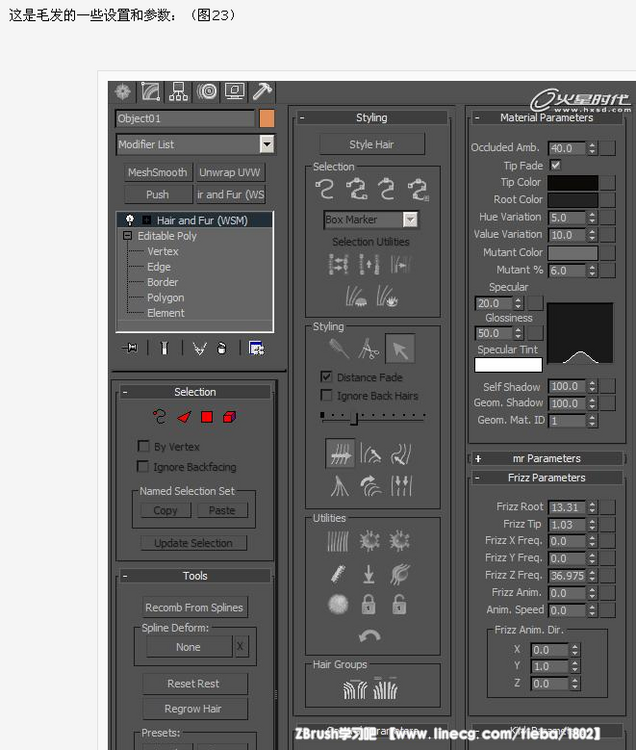This screenshot has height=750, width=636.
Task: Toggle Show End Result icon
Action: [164, 348]
